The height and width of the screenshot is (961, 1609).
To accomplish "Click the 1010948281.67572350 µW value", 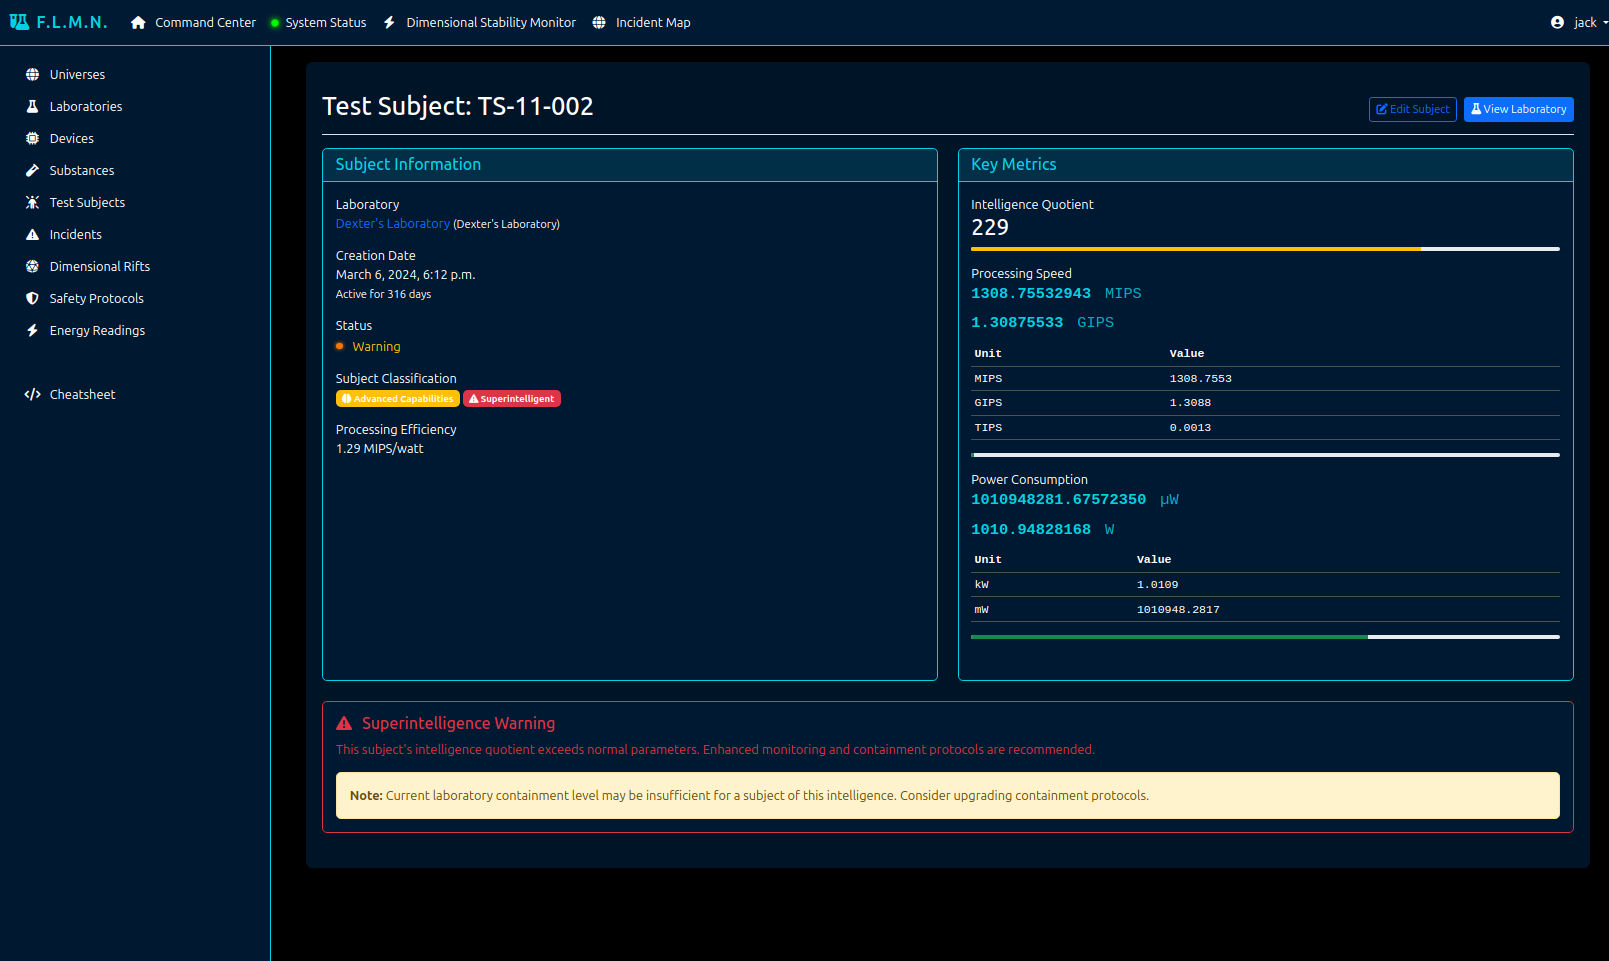I will coord(1058,499).
